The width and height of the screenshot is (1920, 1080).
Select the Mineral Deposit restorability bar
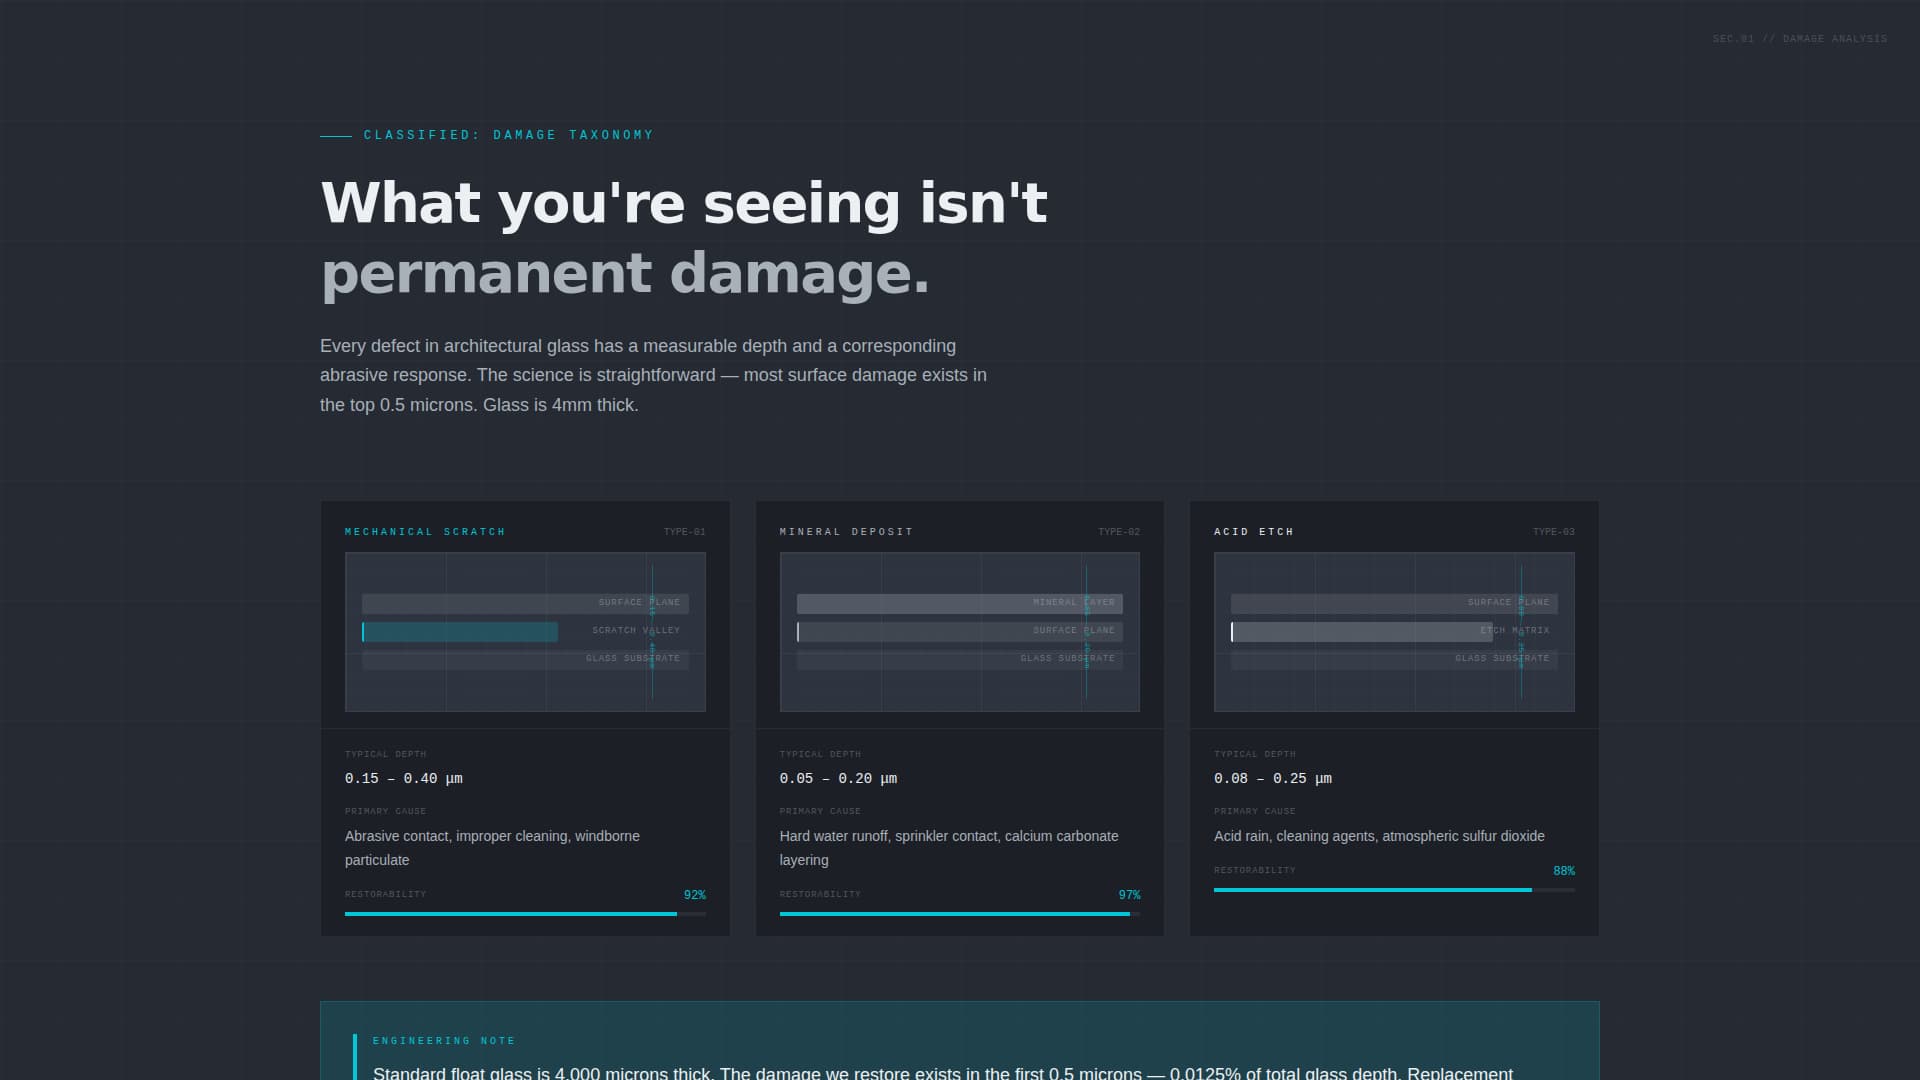[x=960, y=914]
